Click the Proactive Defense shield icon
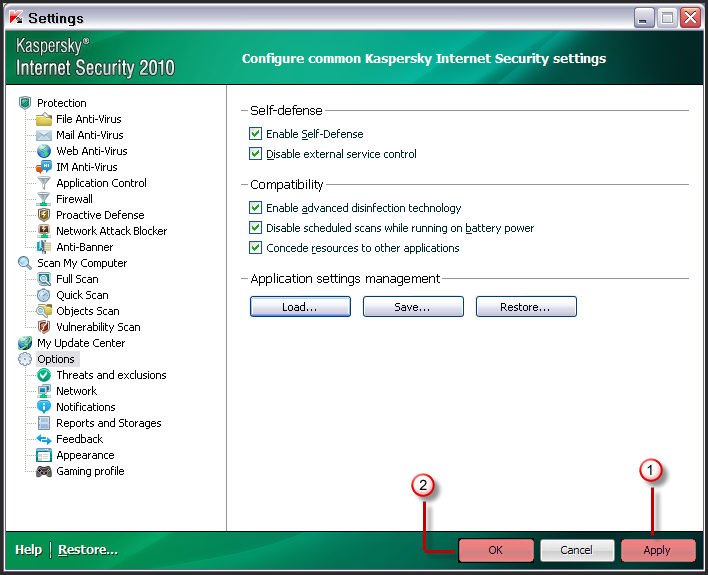The image size is (708, 575). 44,215
